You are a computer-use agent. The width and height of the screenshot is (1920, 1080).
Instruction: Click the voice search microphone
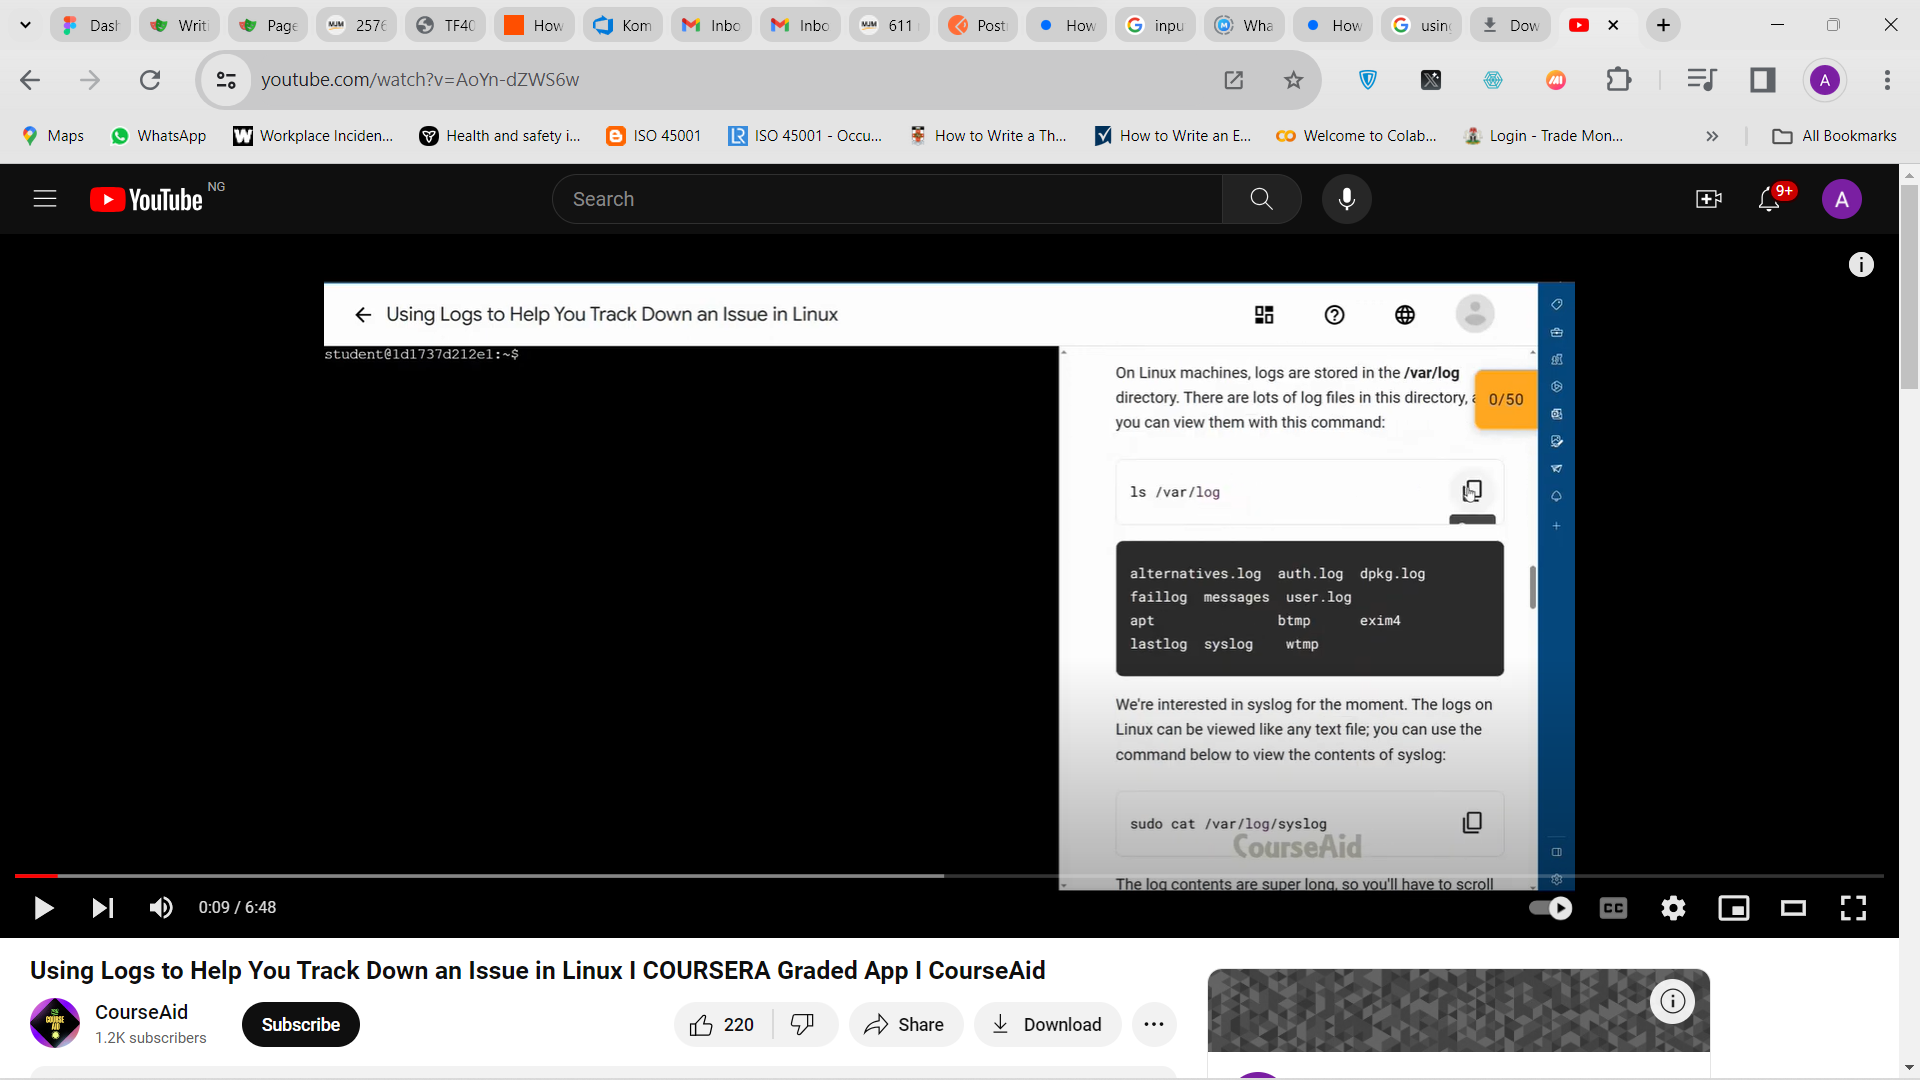pos(1346,199)
